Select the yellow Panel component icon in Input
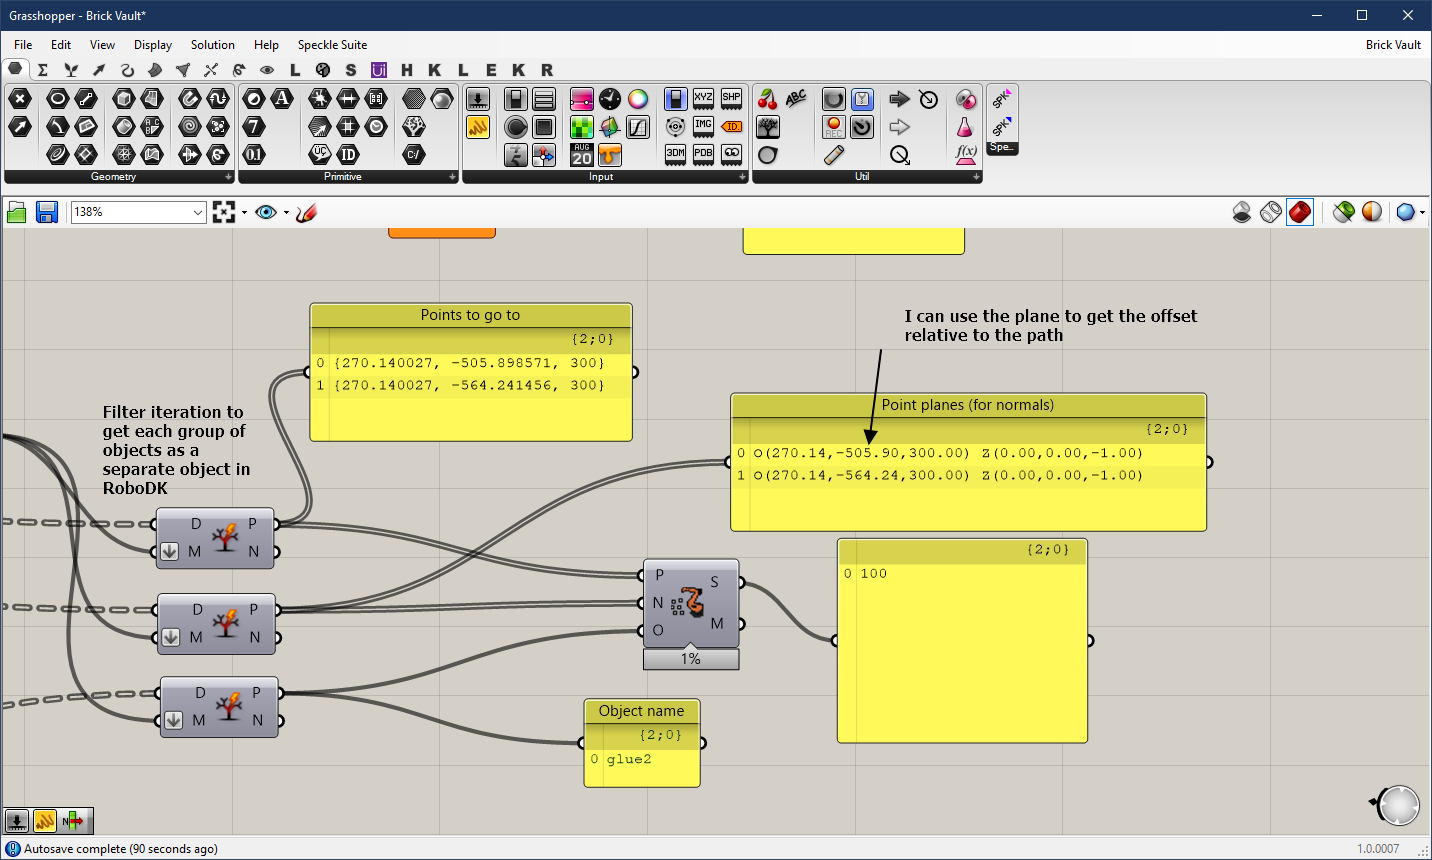 (478, 127)
